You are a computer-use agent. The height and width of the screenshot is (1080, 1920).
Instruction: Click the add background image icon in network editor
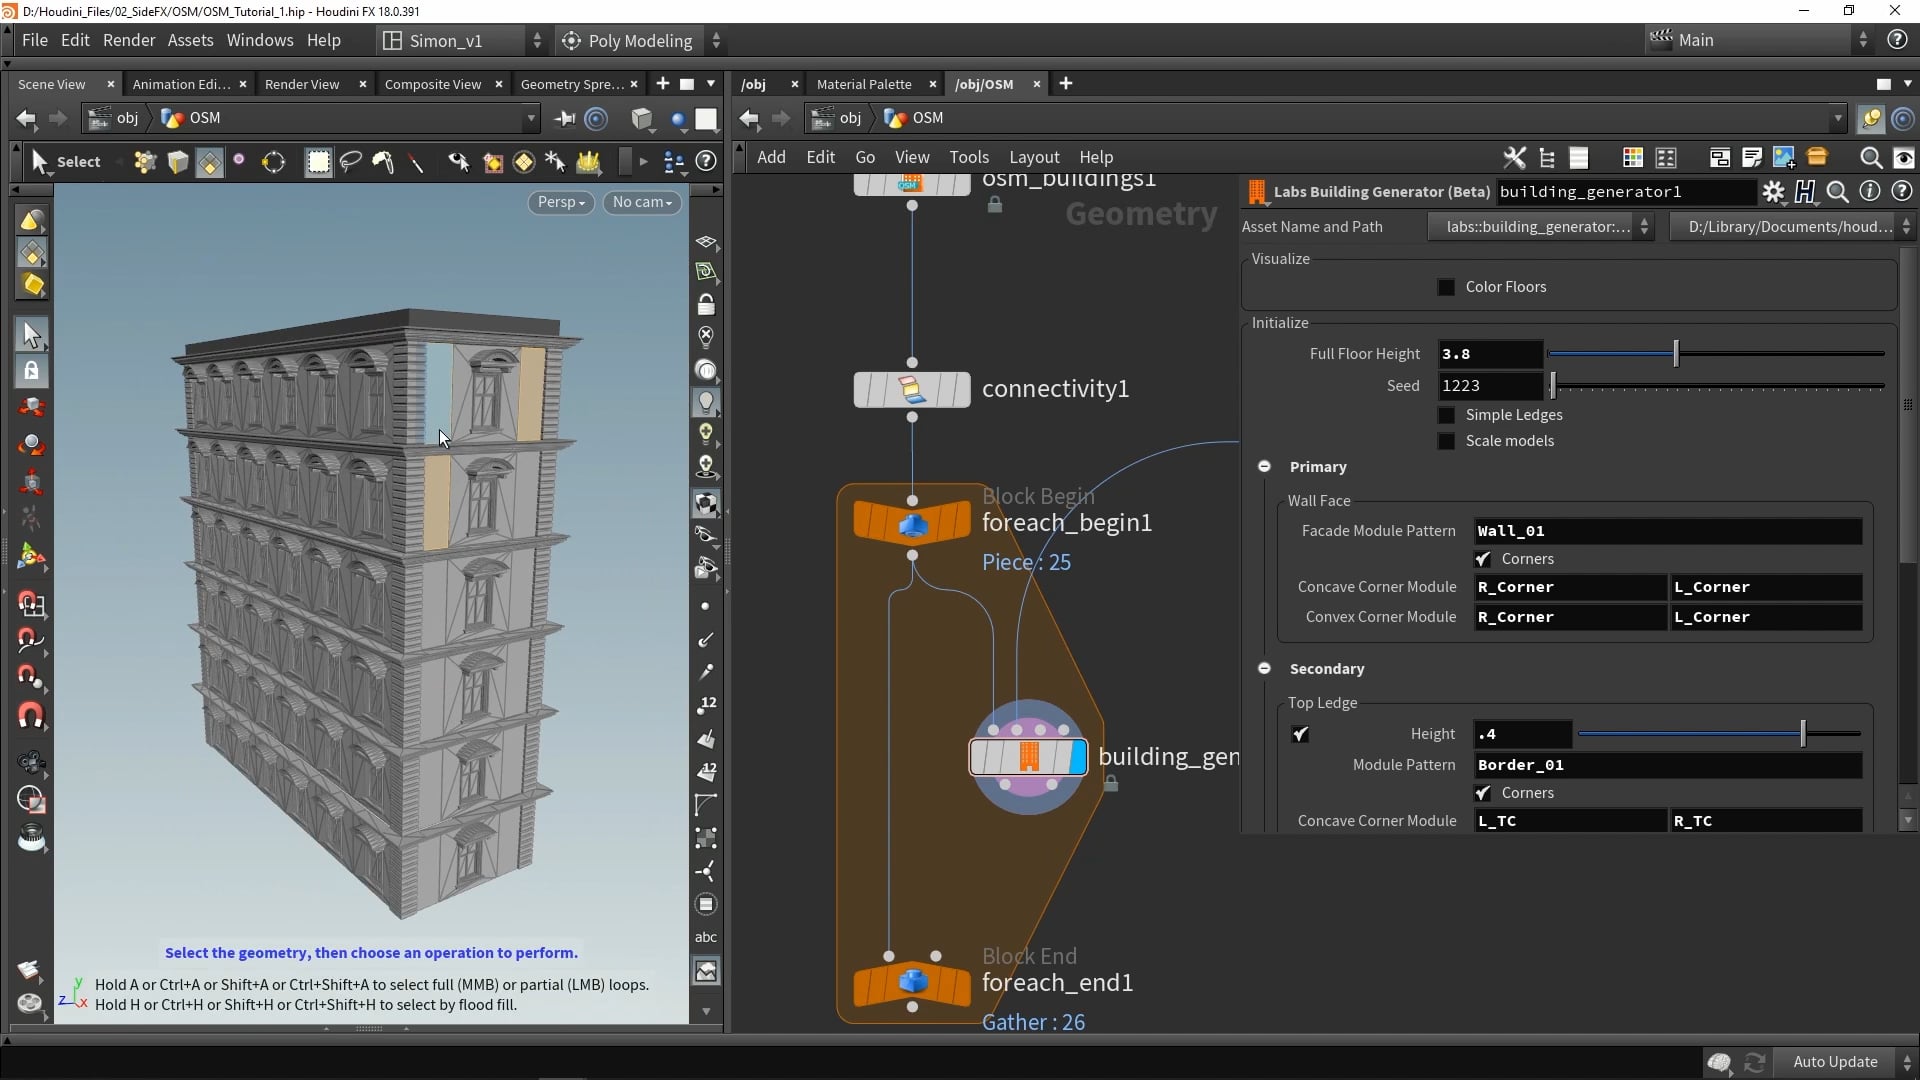coord(1784,158)
